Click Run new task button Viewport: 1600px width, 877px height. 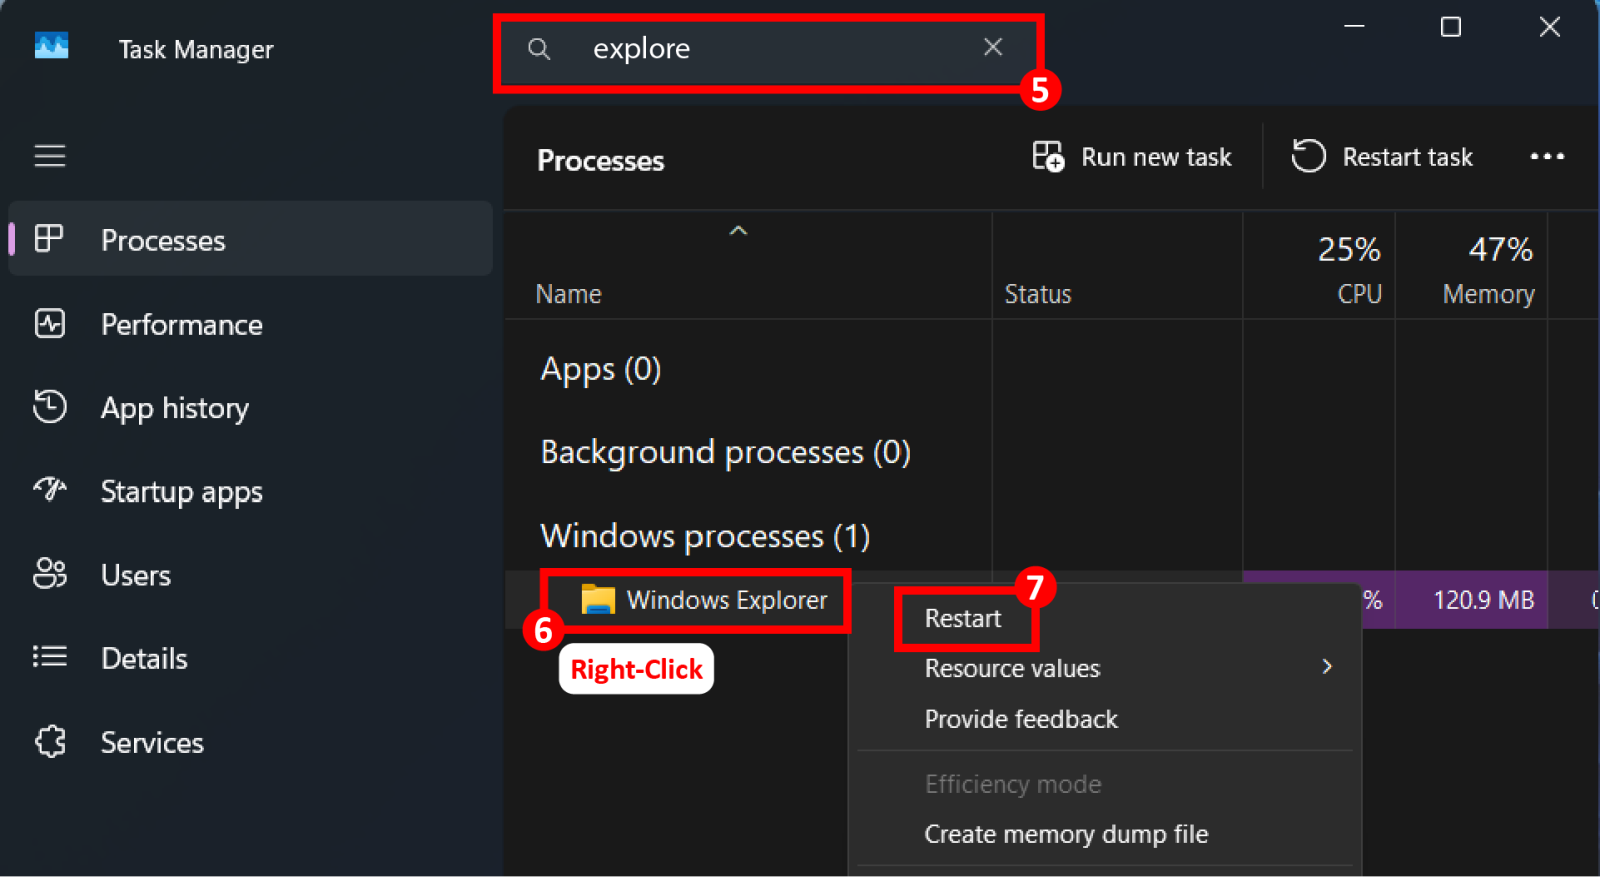(x=1132, y=157)
